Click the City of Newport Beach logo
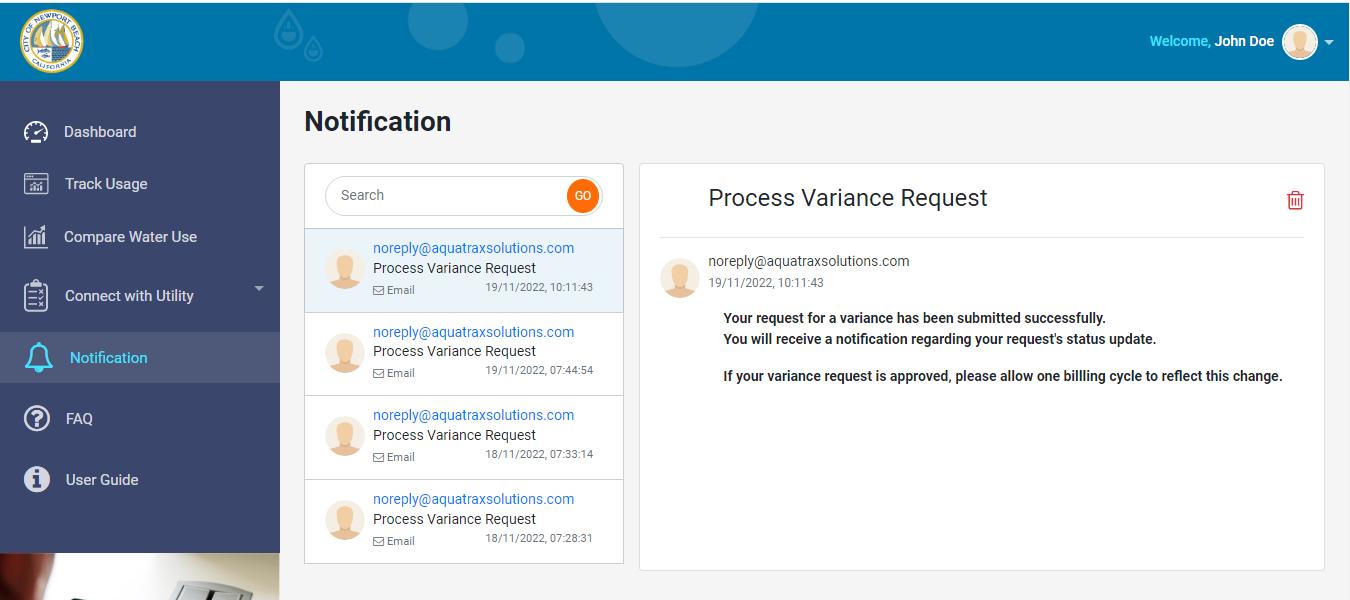 50,41
